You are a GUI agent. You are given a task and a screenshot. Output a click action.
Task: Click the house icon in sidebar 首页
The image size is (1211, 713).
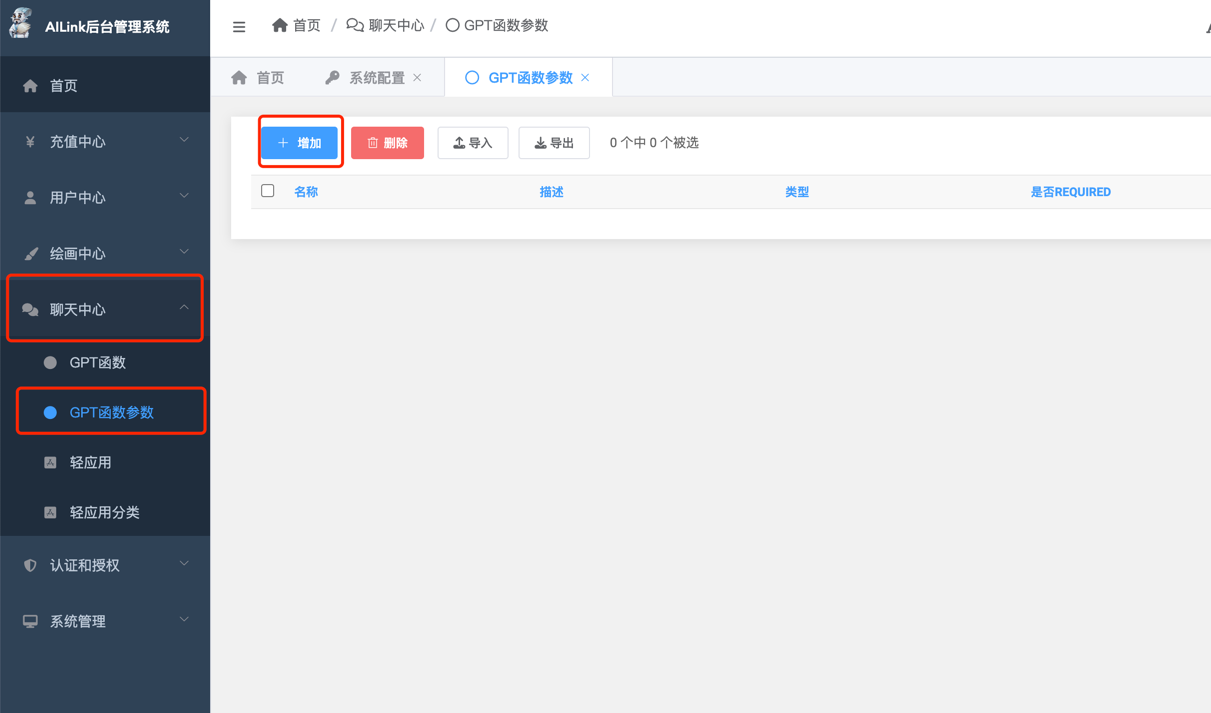[x=30, y=86]
